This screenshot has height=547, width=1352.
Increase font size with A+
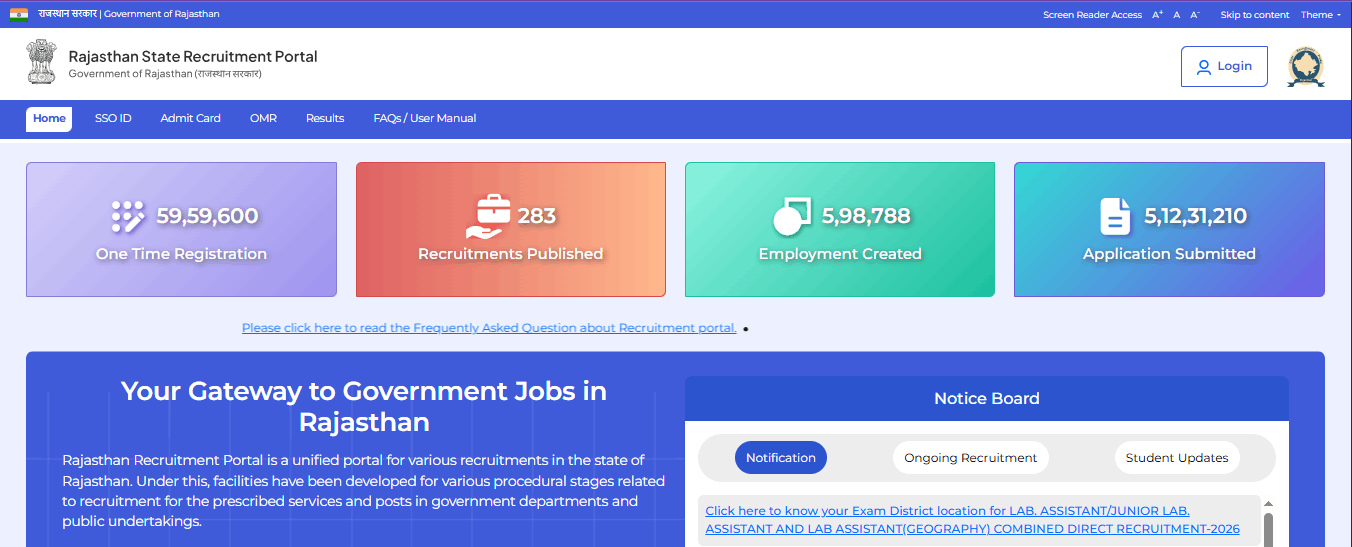pyautogui.click(x=1158, y=15)
